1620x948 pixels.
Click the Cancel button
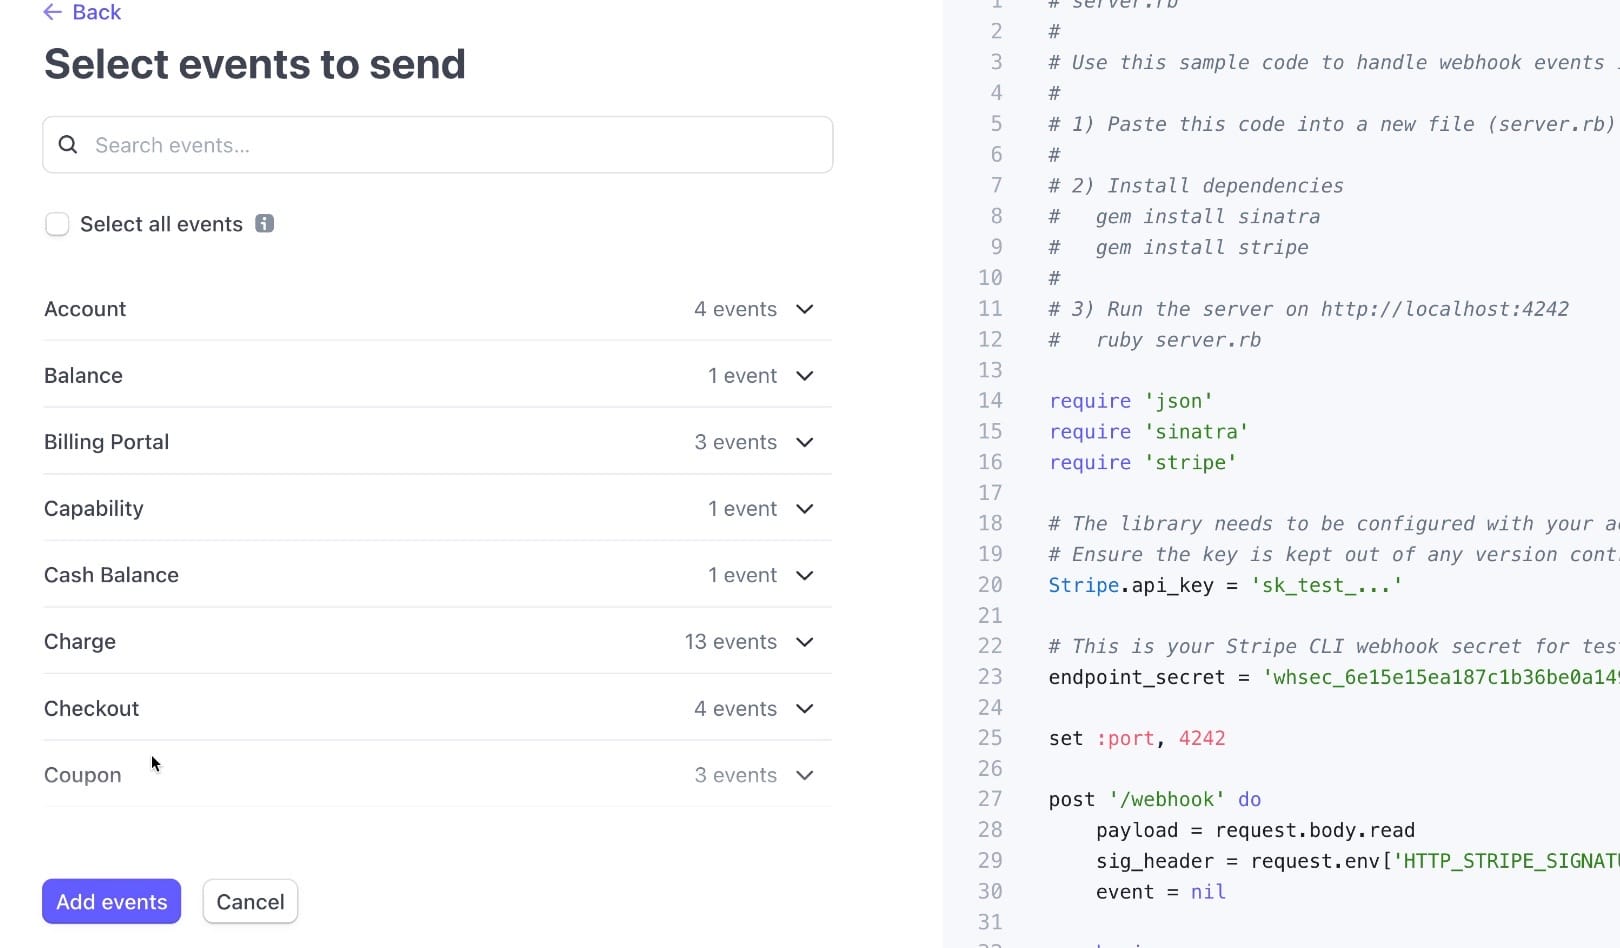(x=249, y=901)
